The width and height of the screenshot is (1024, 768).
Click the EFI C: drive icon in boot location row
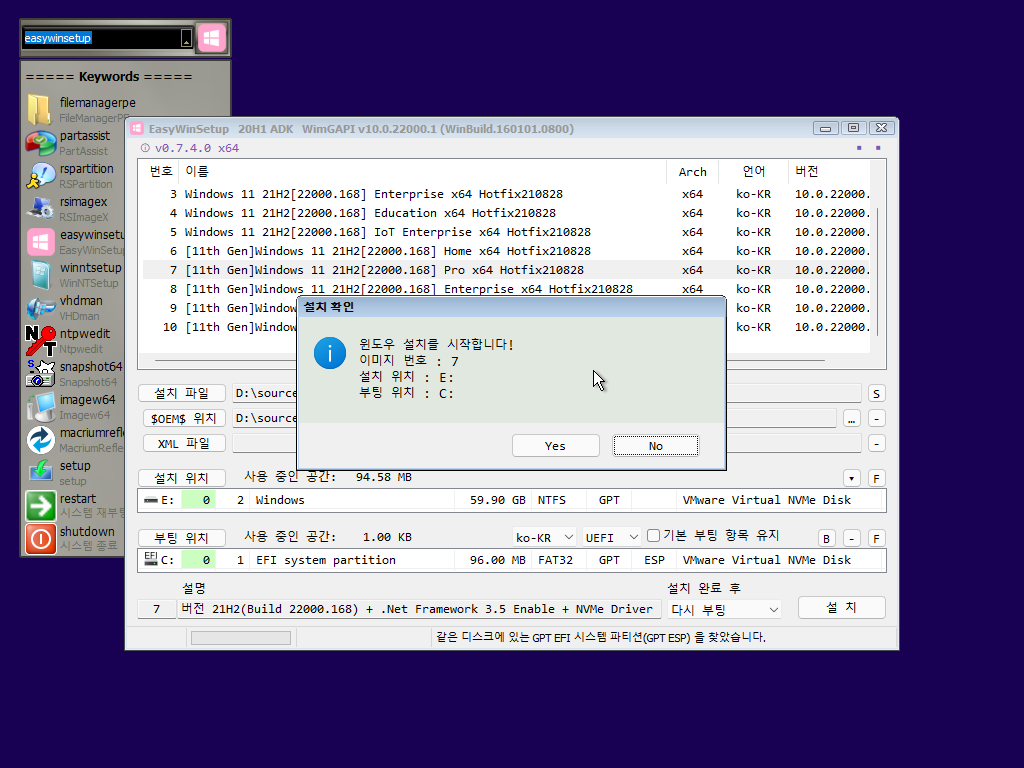151,558
